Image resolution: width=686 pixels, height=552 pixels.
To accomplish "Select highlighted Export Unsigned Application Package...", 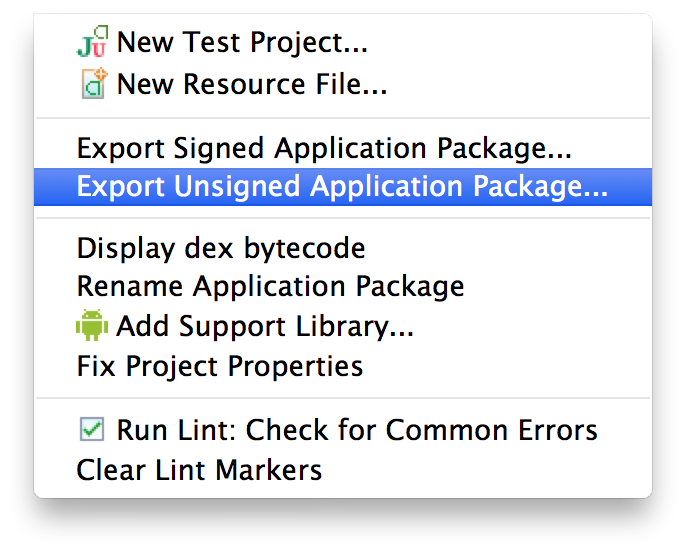I will [x=342, y=187].
